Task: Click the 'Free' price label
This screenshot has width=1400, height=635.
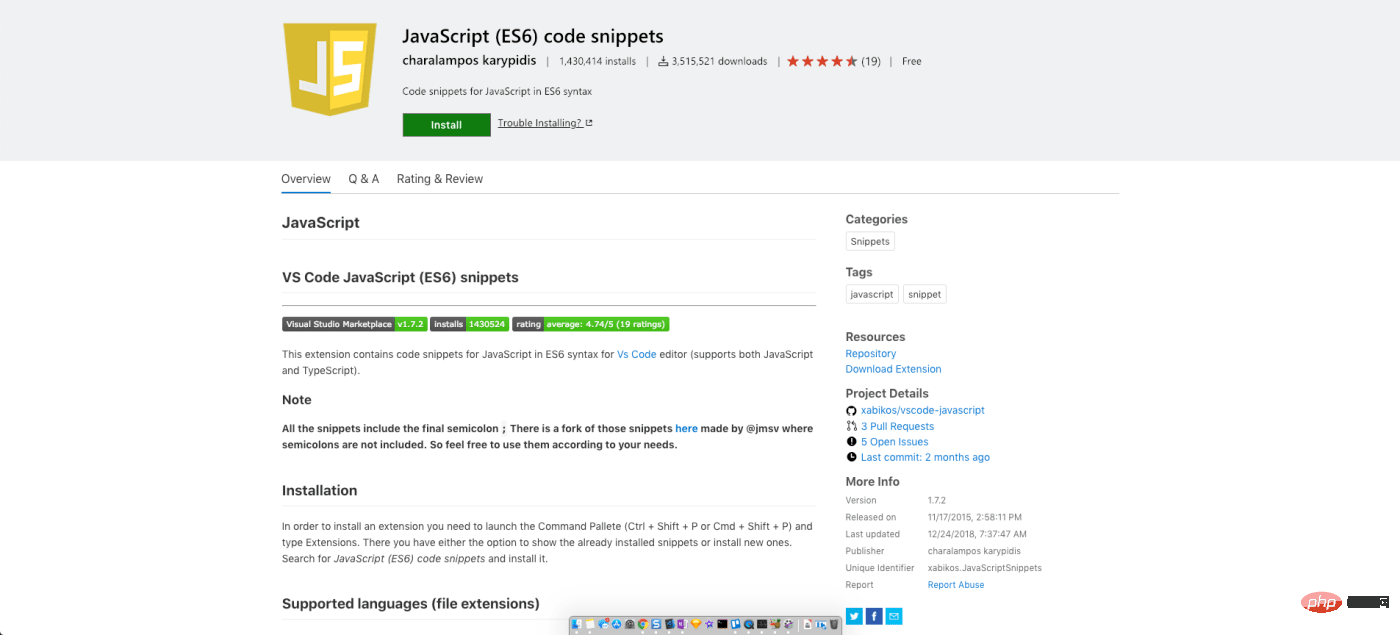Action: (912, 61)
